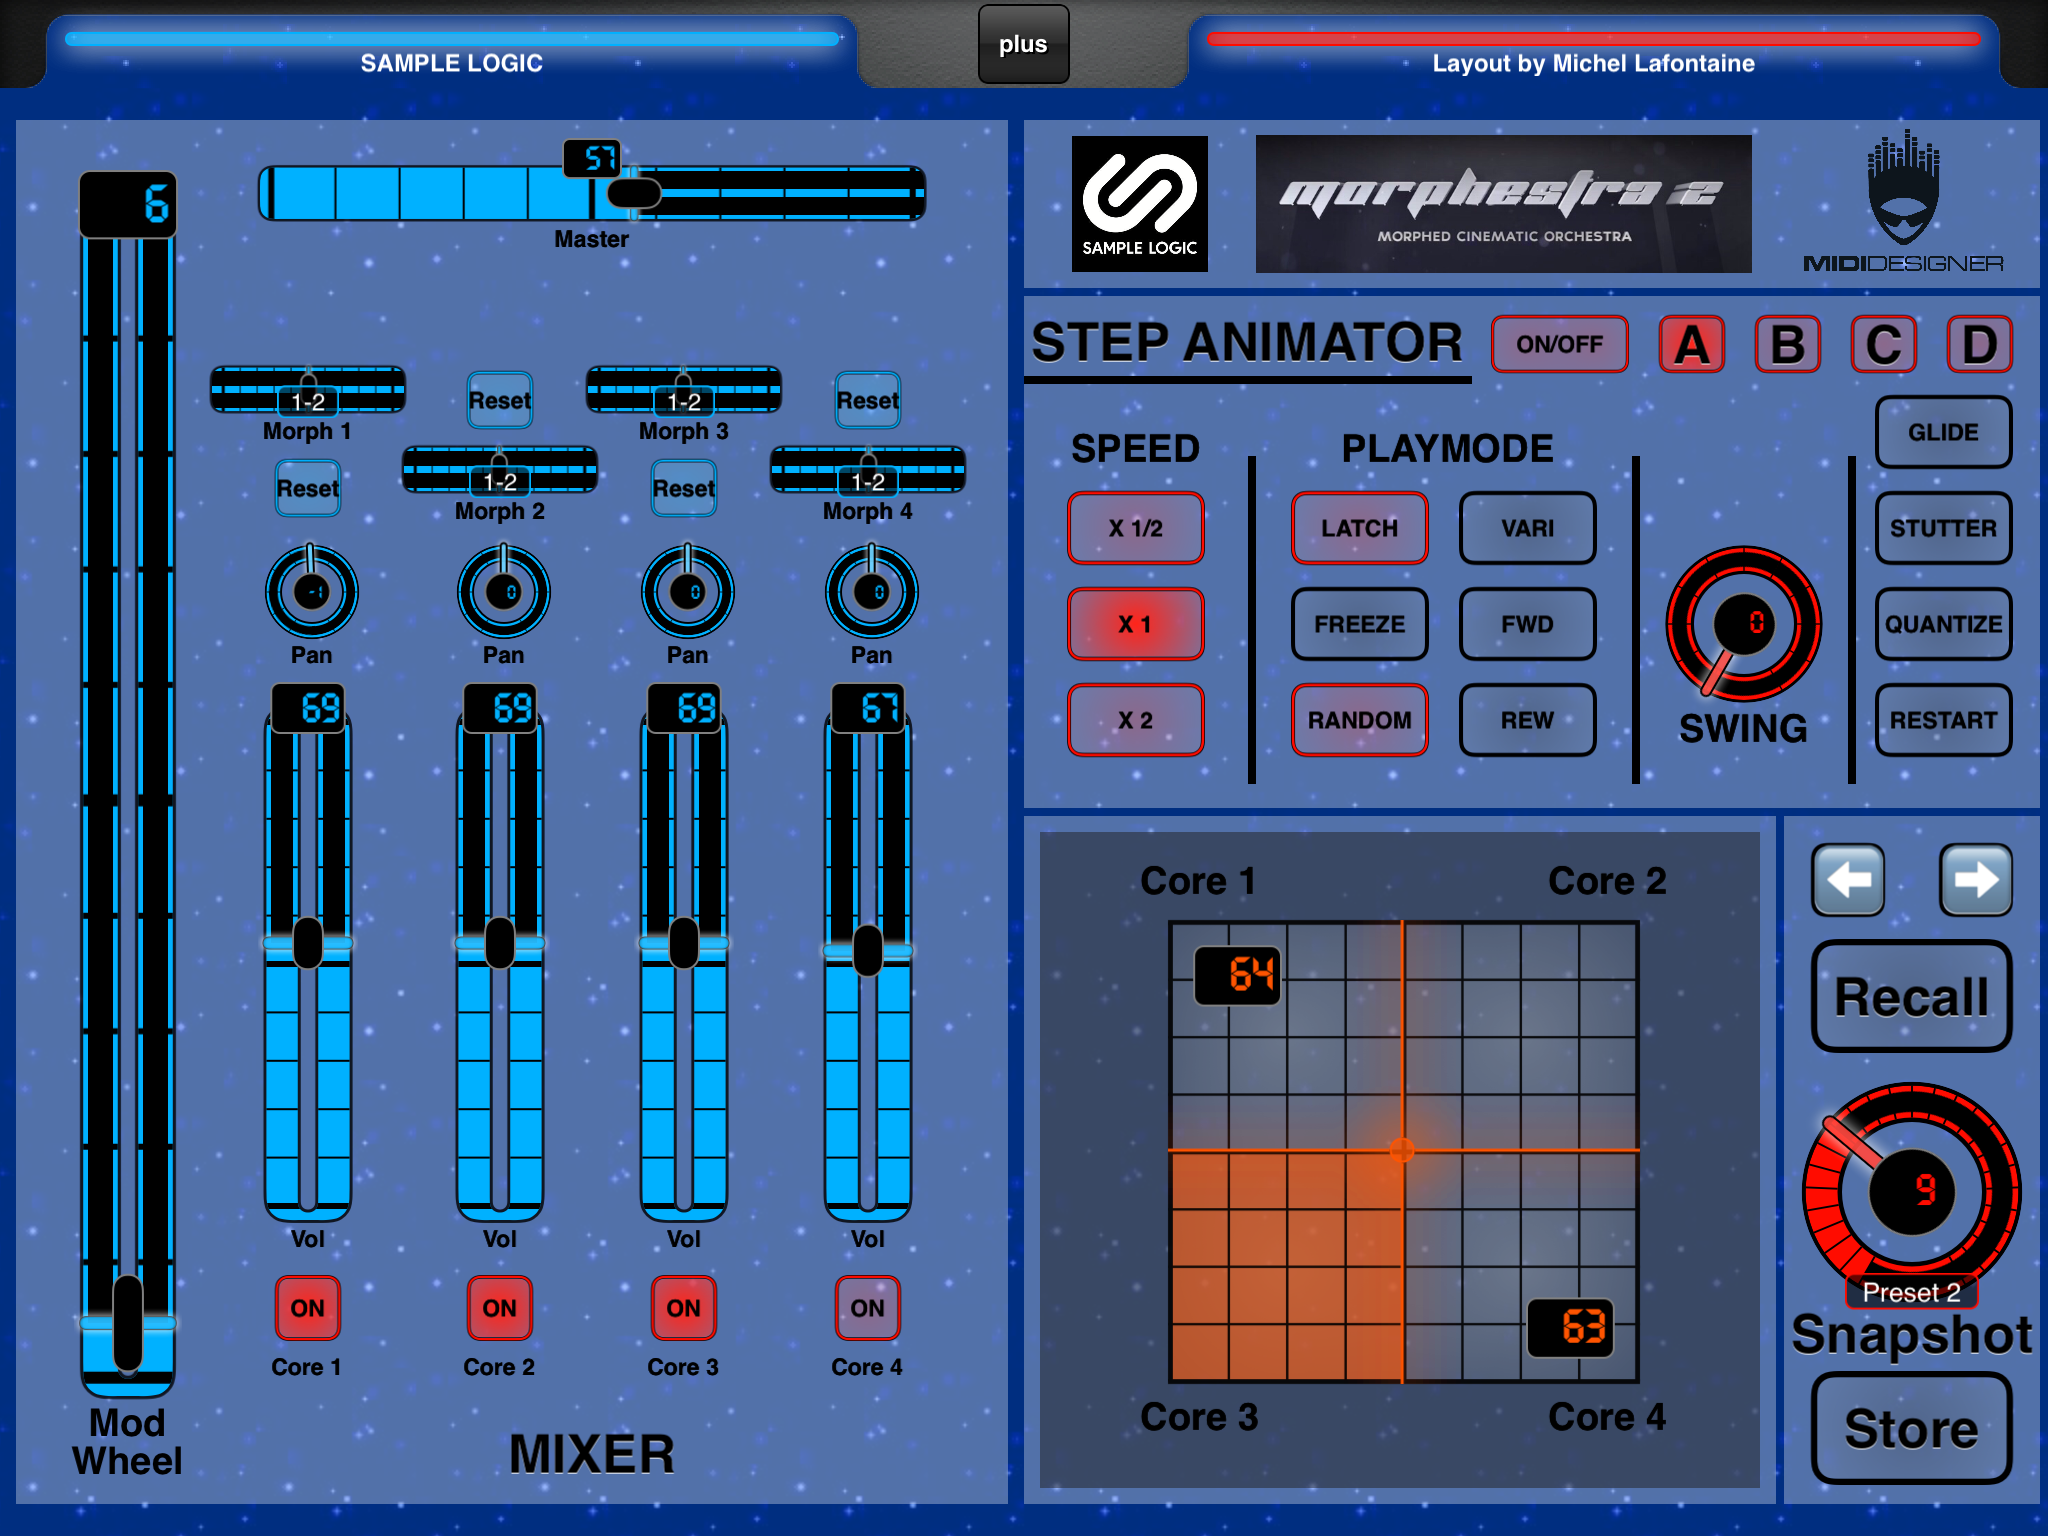Click the right arrow snapshot icon
Viewport: 2048px width, 1536px height.
coord(1975,880)
